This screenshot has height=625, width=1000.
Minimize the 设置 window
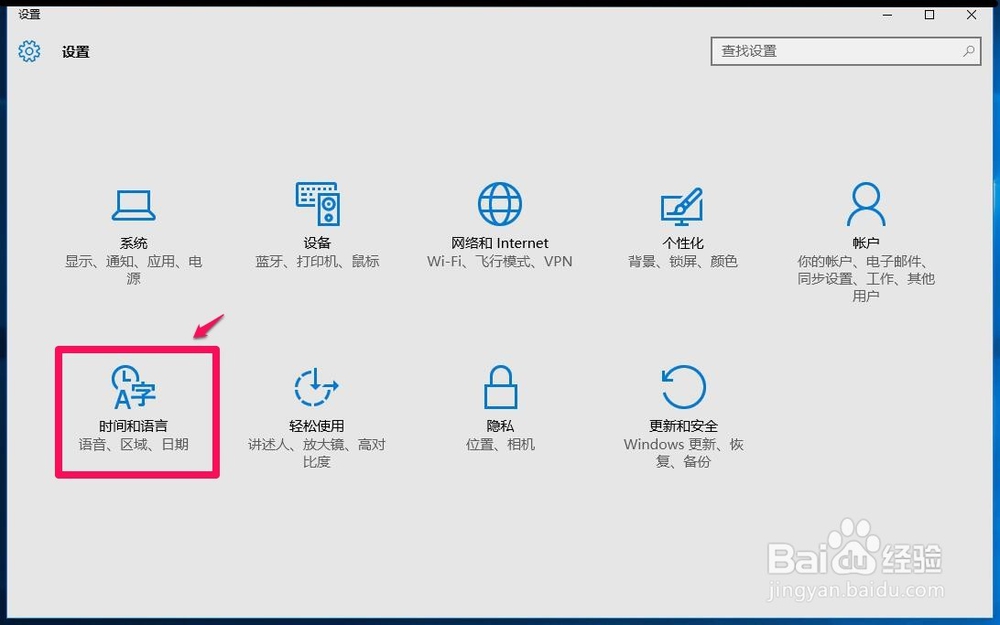[888, 15]
